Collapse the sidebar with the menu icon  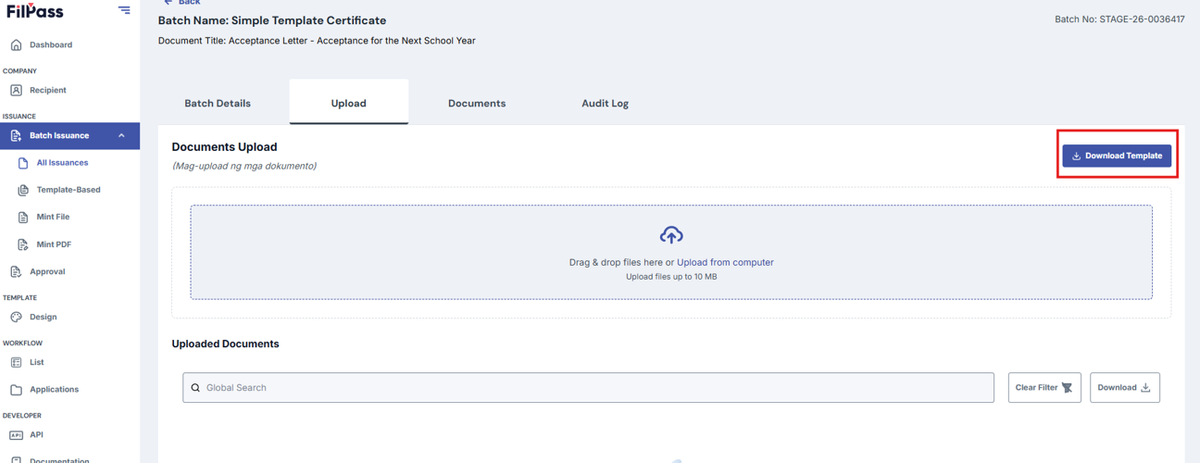(124, 10)
